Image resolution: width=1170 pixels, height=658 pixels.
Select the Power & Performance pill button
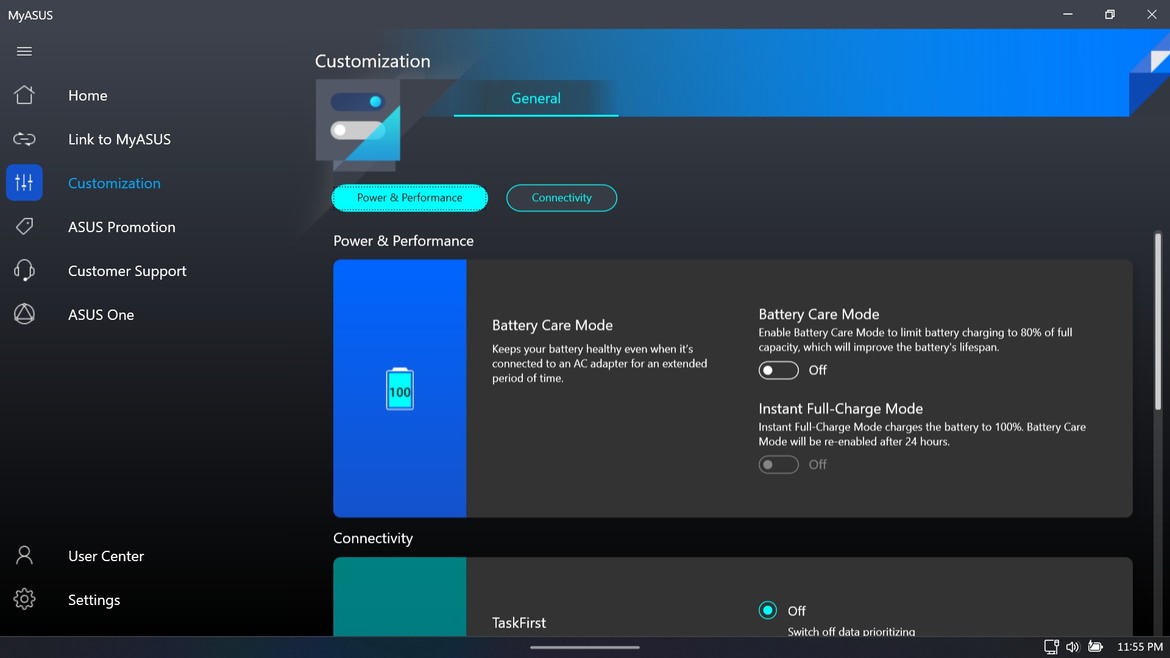410,198
